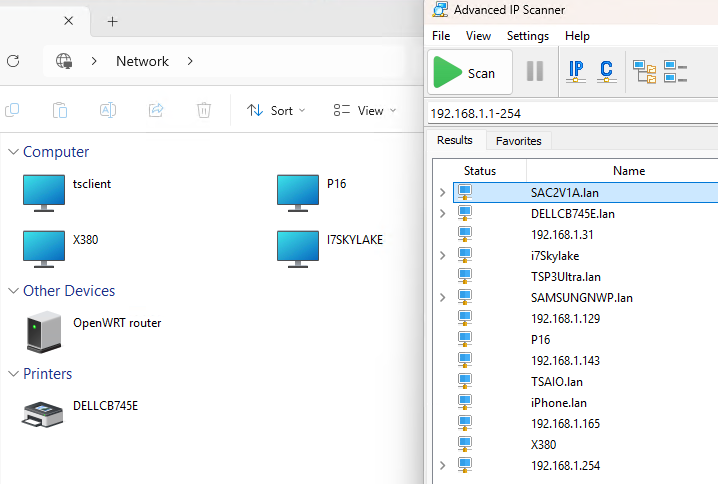Select the 192.168.1.143 row
Screen dimensions: 718x484
(586, 361)
